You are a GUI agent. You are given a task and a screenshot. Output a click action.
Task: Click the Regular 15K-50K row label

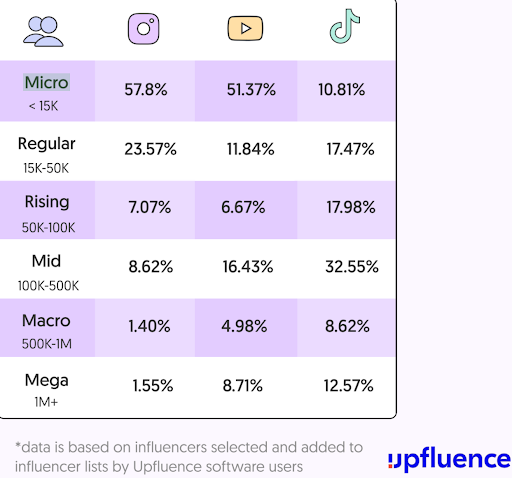(46, 155)
